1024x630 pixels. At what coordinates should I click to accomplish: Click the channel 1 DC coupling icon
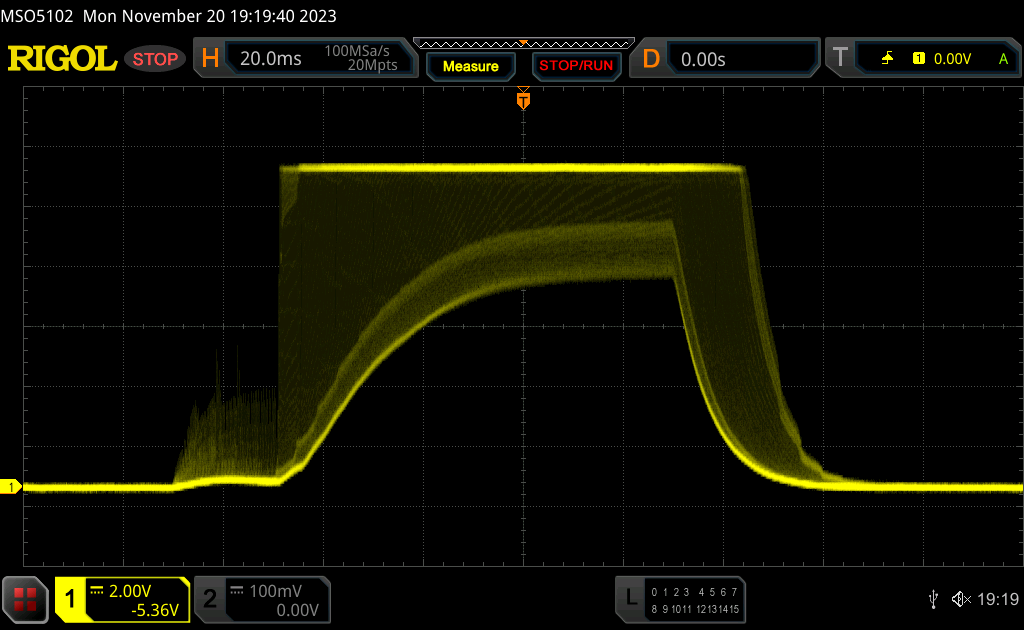(97, 591)
